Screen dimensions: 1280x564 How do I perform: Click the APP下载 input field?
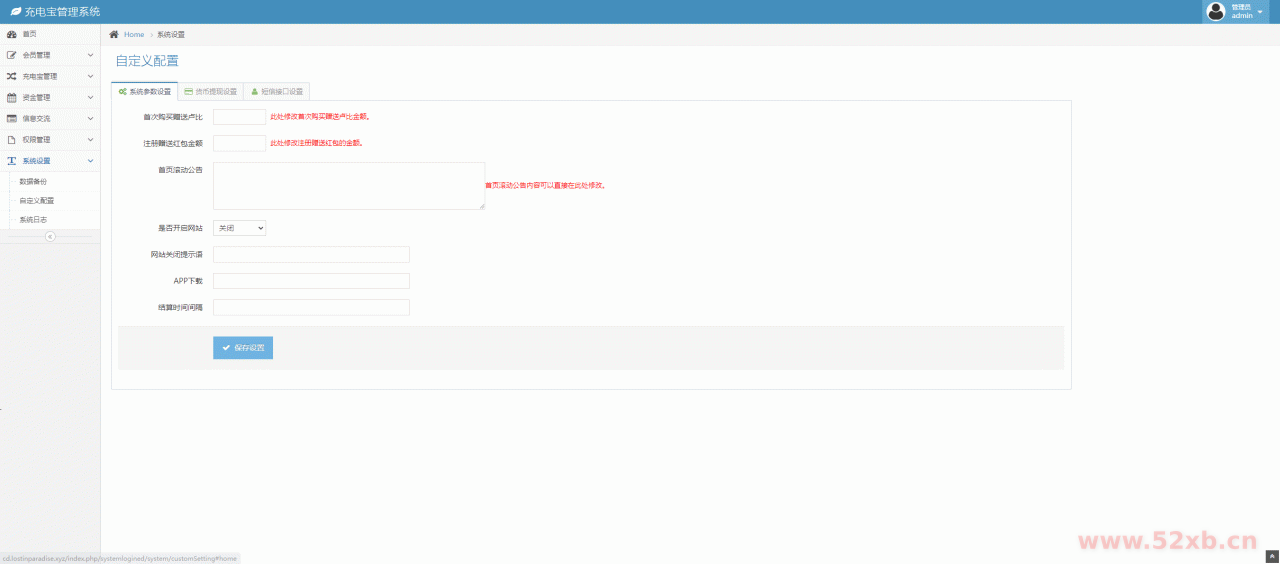[x=311, y=281]
